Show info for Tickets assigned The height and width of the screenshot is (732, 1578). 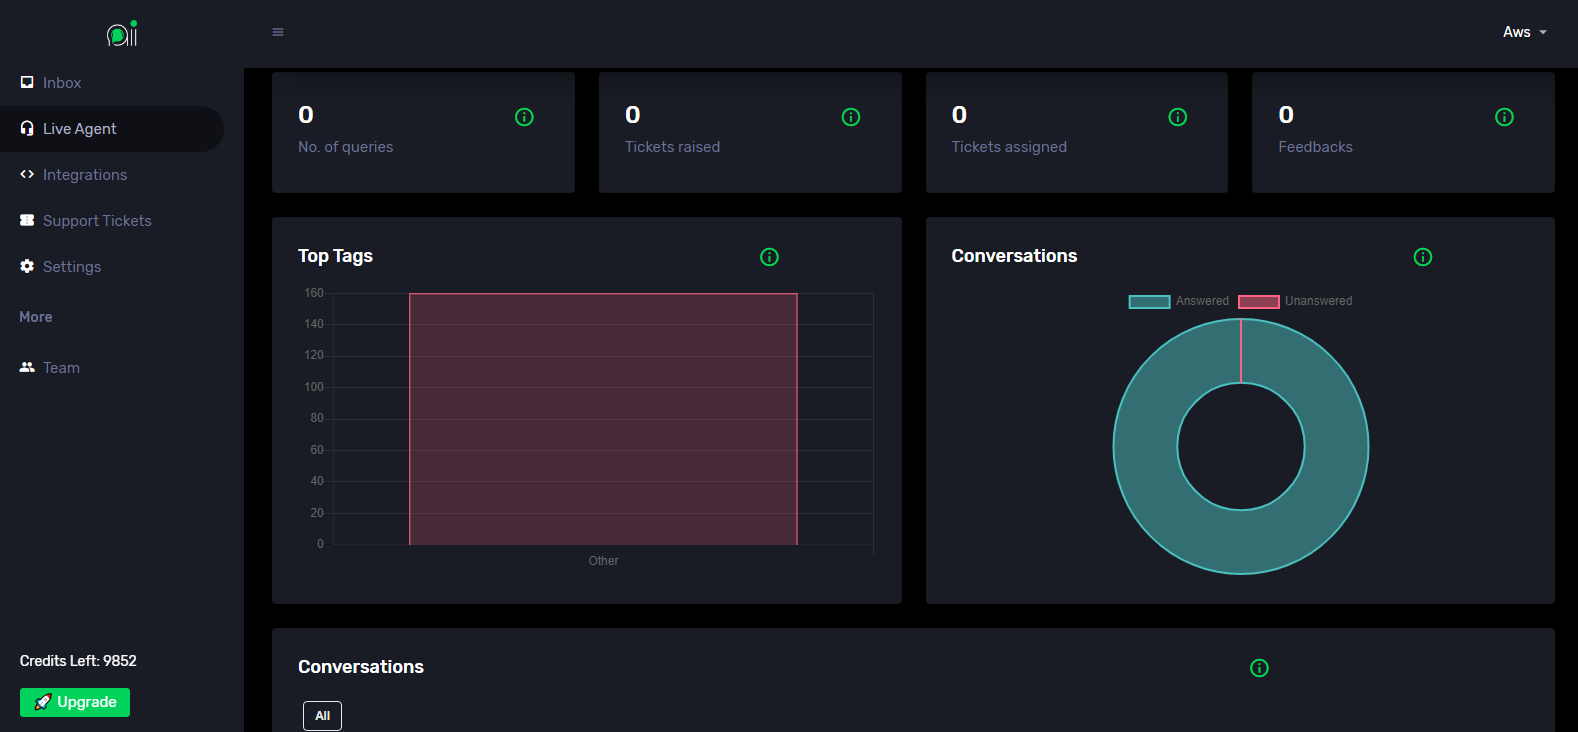pyautogui.click(x=1178, y=117)
